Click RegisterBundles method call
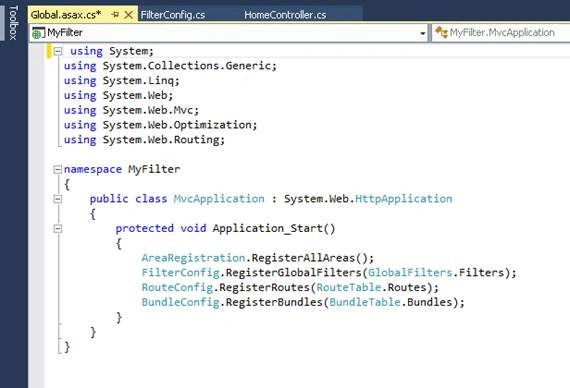 [x=274, y=302]
